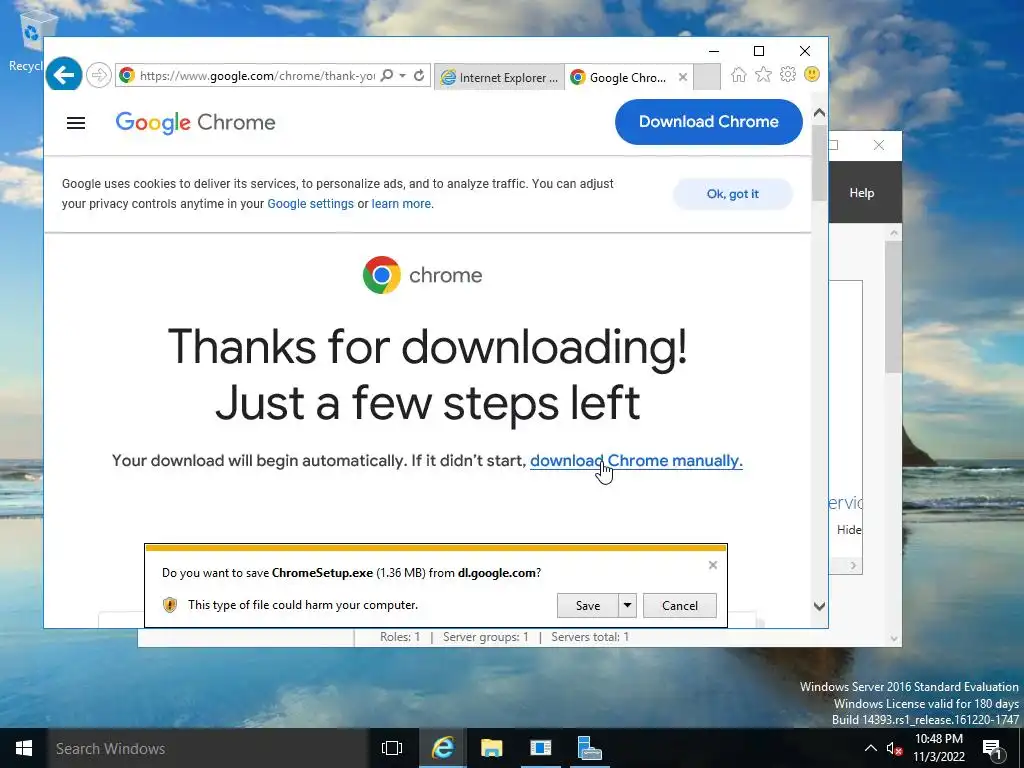Refresh the page with the reload icon
Viewport: 1024px width, 768px height.
[419, 76]
